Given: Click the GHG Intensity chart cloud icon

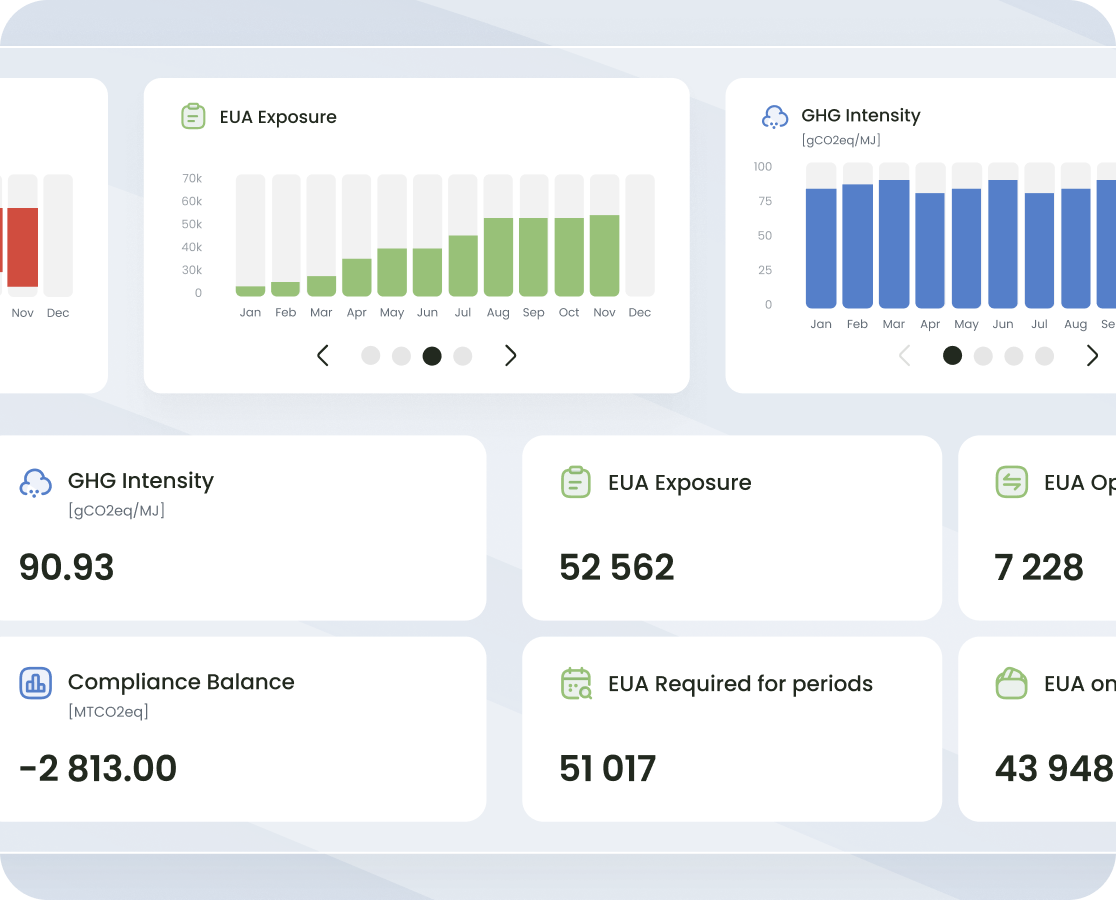Looking at the screenshot, I should click(x=775, y=117).
